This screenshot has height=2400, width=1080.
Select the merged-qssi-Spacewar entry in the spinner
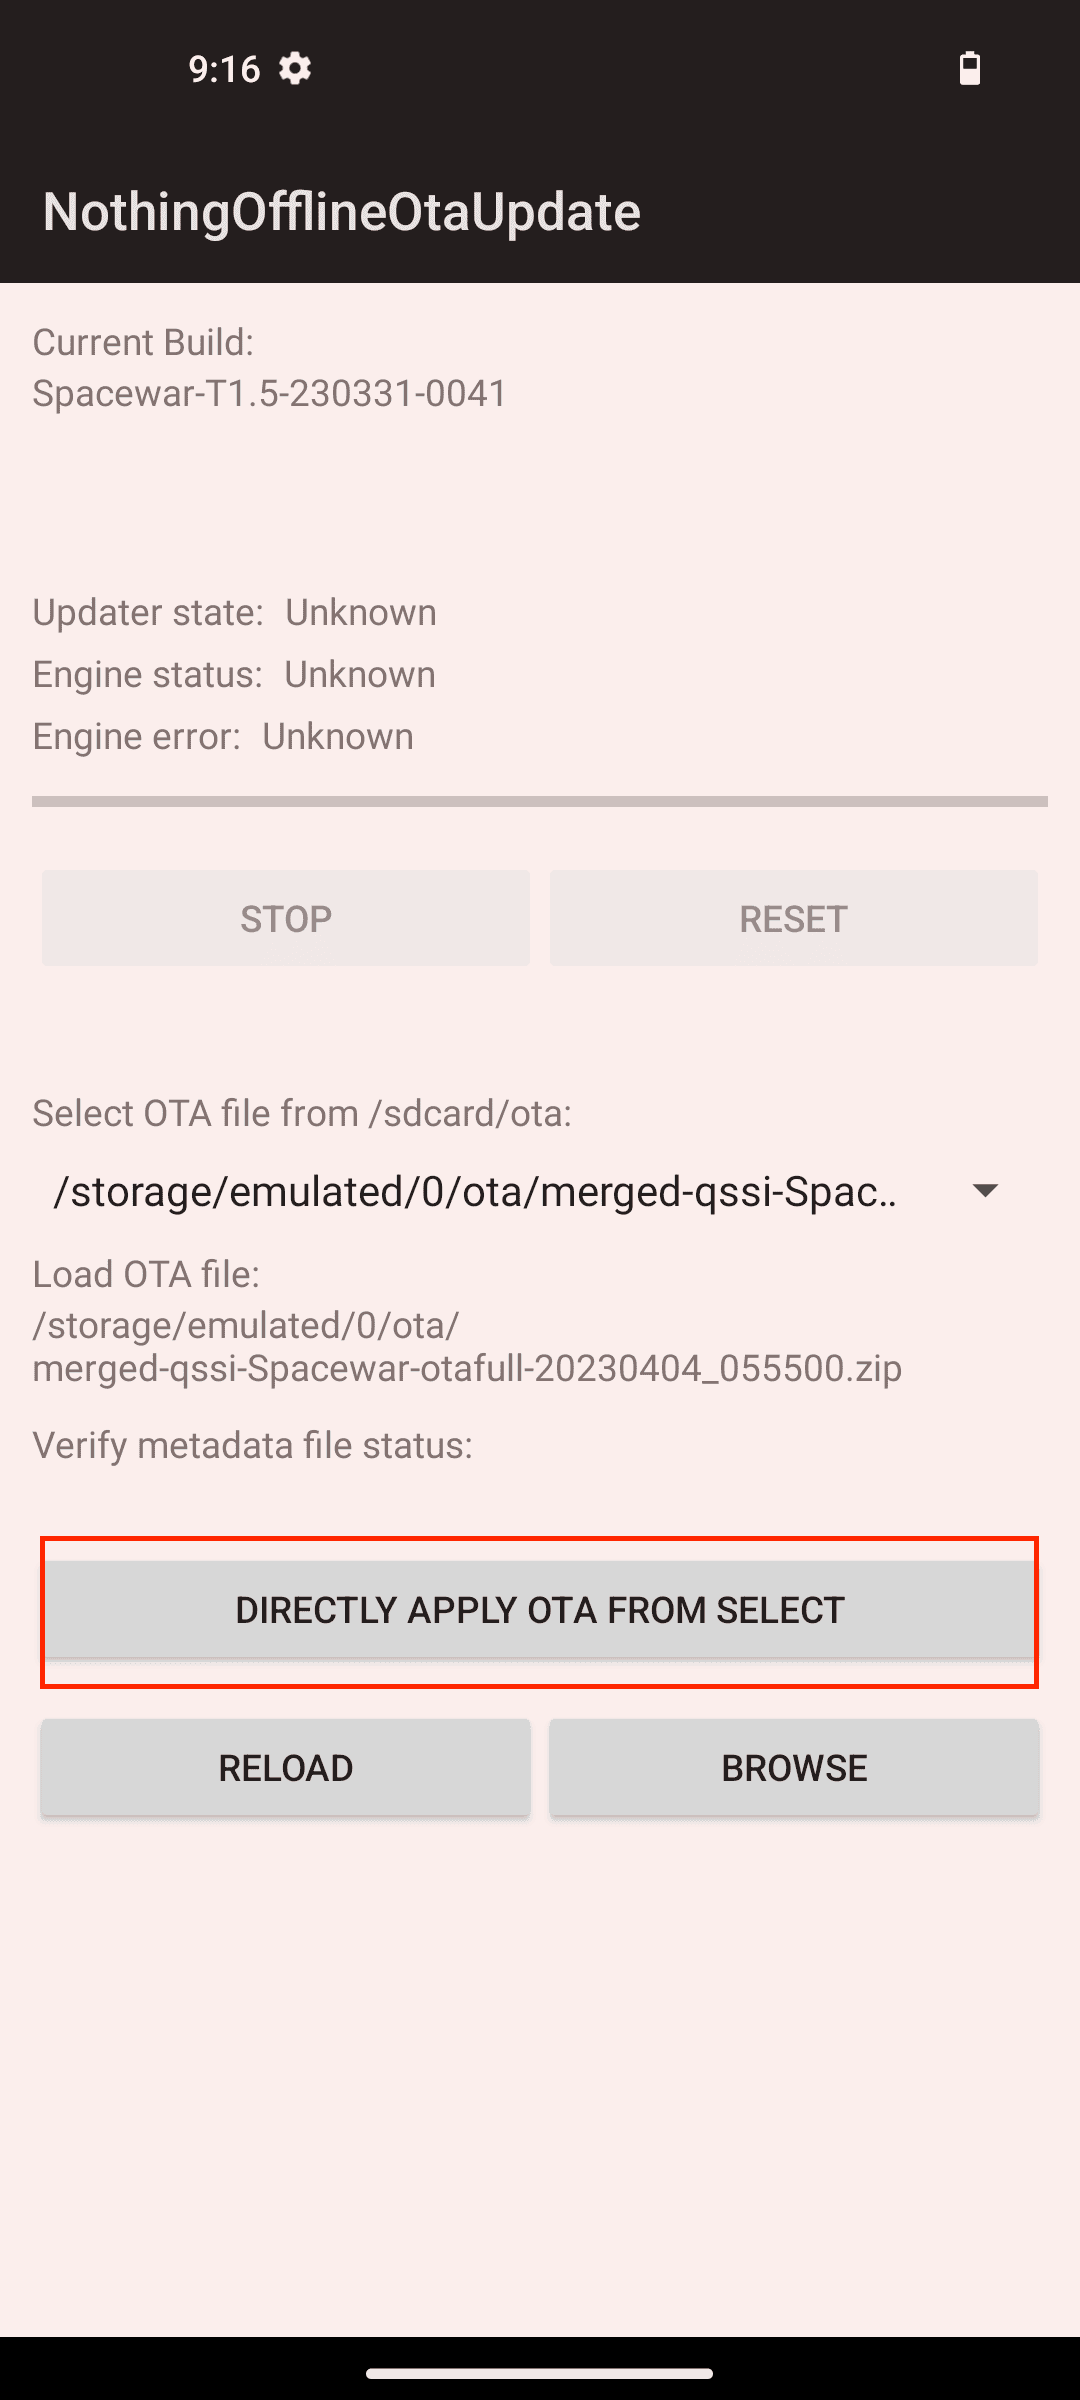[x=477, y=1192]
